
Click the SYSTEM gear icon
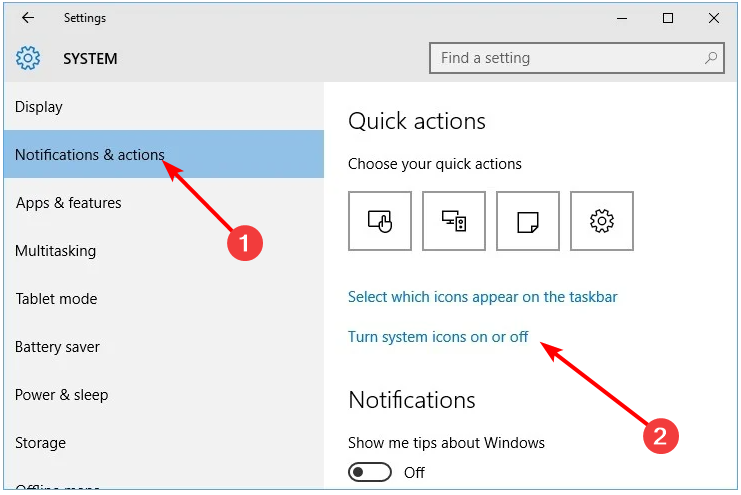(28, 58)
